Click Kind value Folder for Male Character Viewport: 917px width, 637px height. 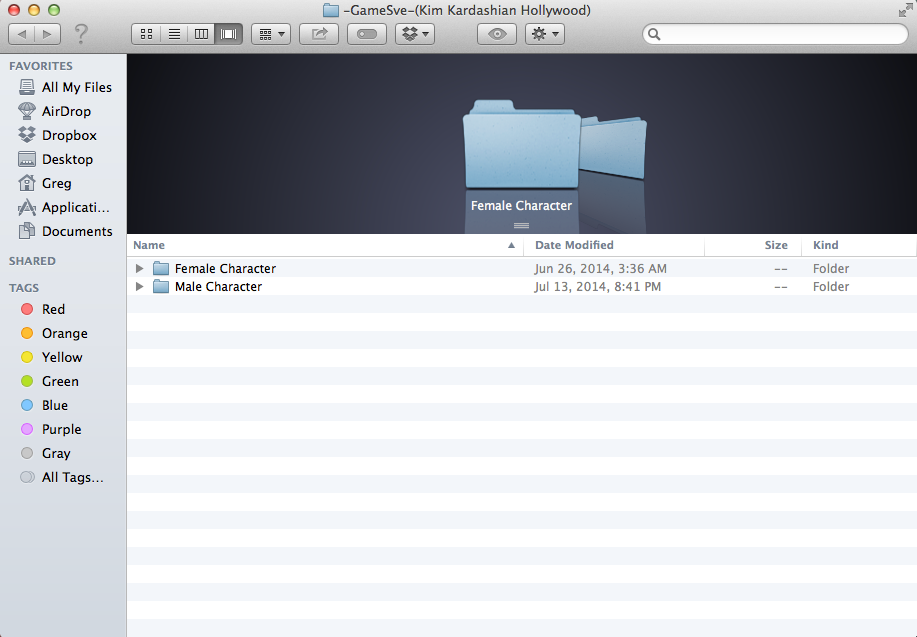(x=830, y=287)
